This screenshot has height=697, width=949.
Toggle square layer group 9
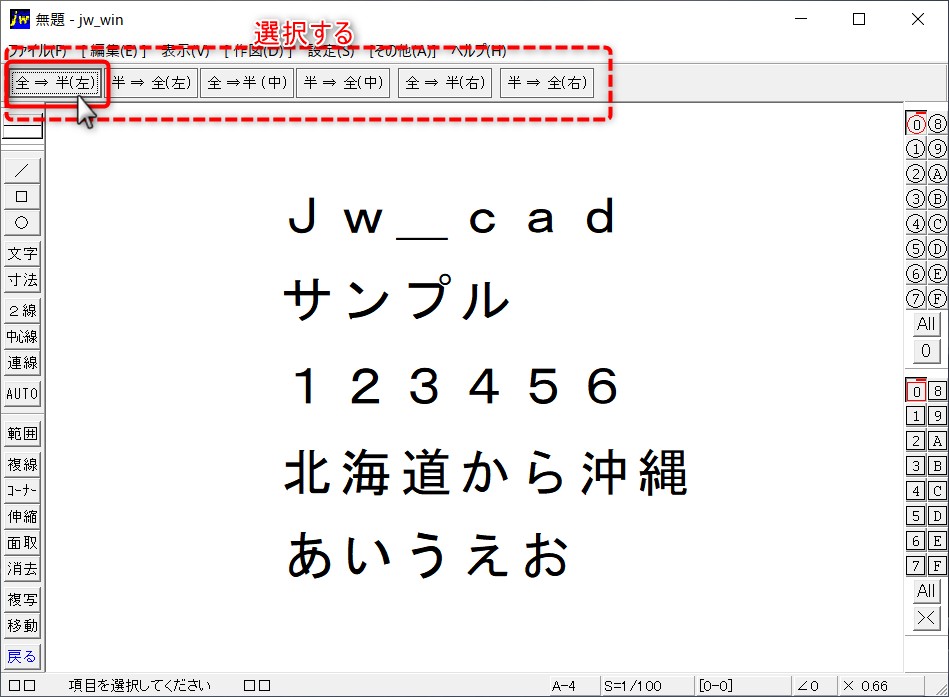pyautogui.click(x=937, y=416)
